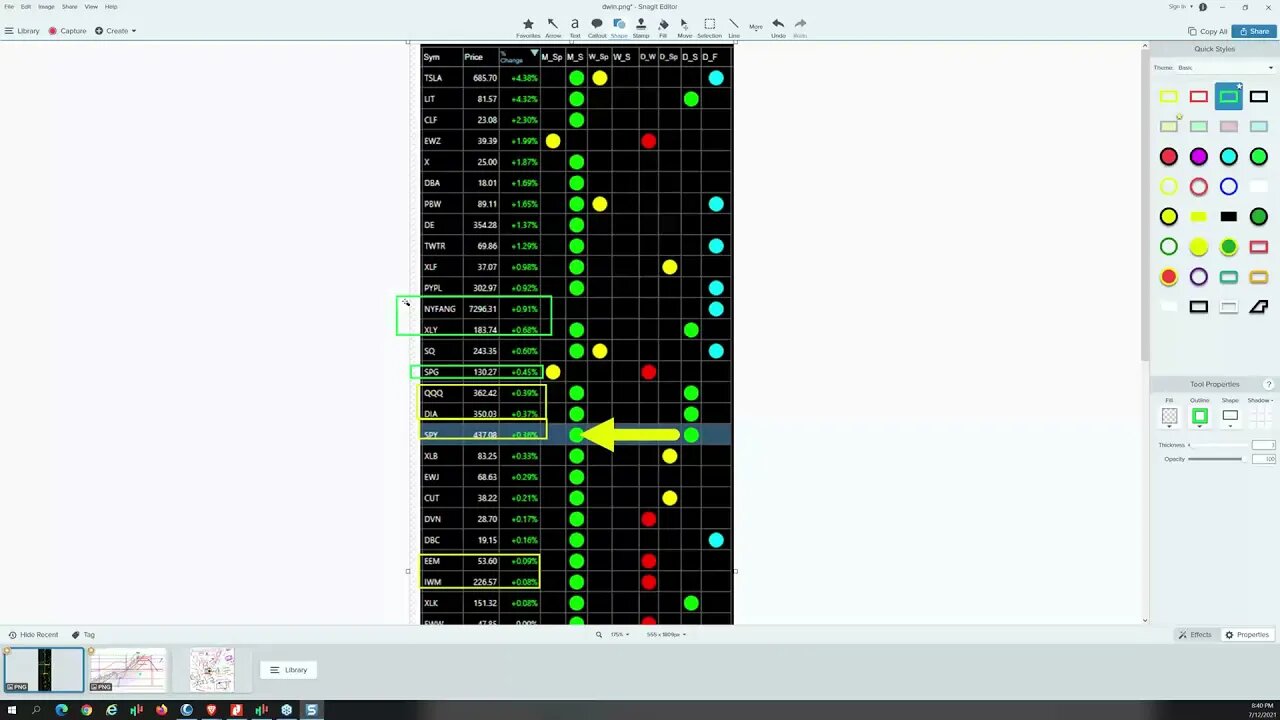
Task: Toggle the Properties panel
Action: (x=1247, y=635)
